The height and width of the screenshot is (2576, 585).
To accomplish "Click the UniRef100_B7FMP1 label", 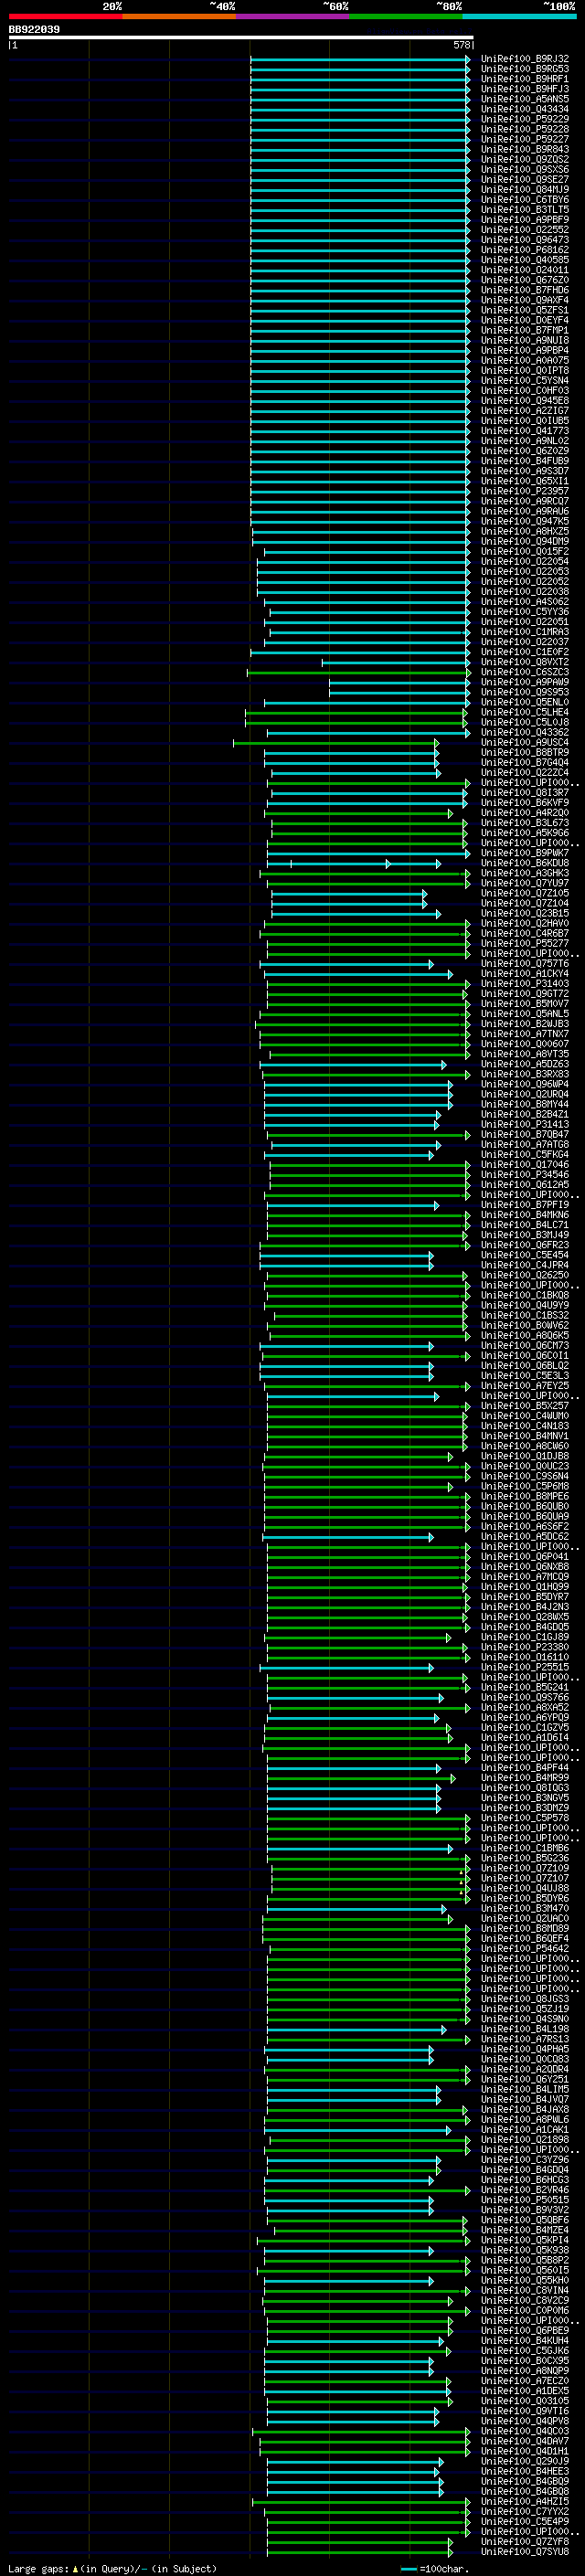I will [x=525, y=330].
